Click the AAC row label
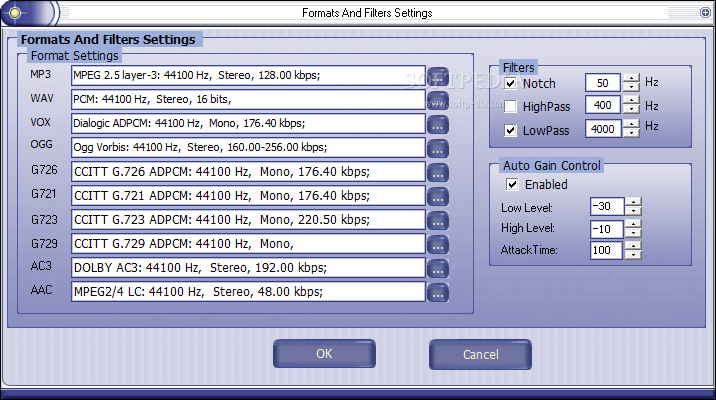The width and height of the screenshot is (716, 400). (42, 289)
